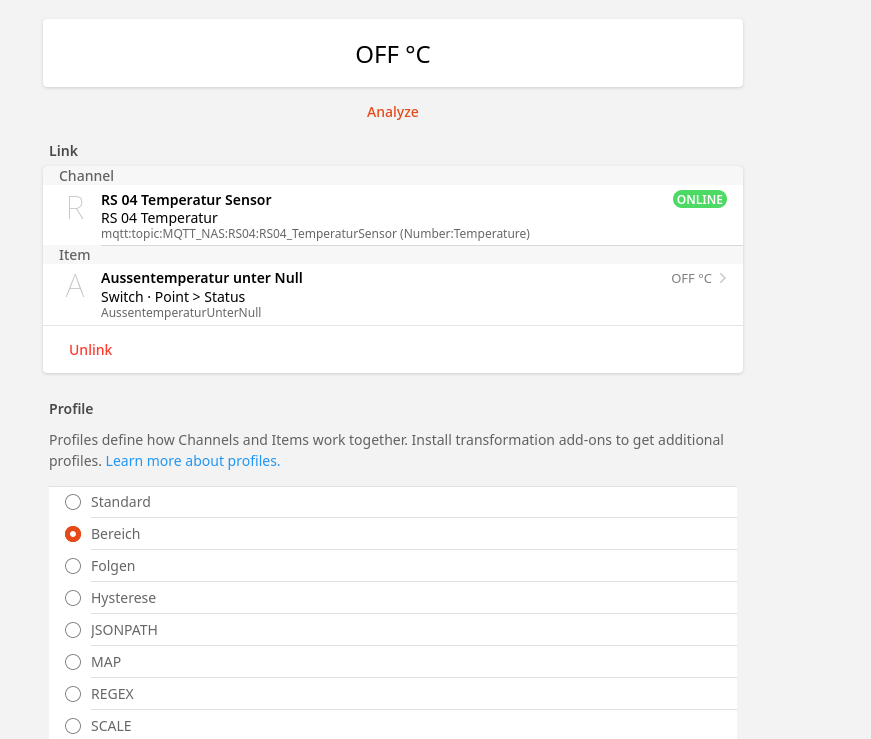Expand the Aussentemperatur item chevron arrow

pos(723,278)
